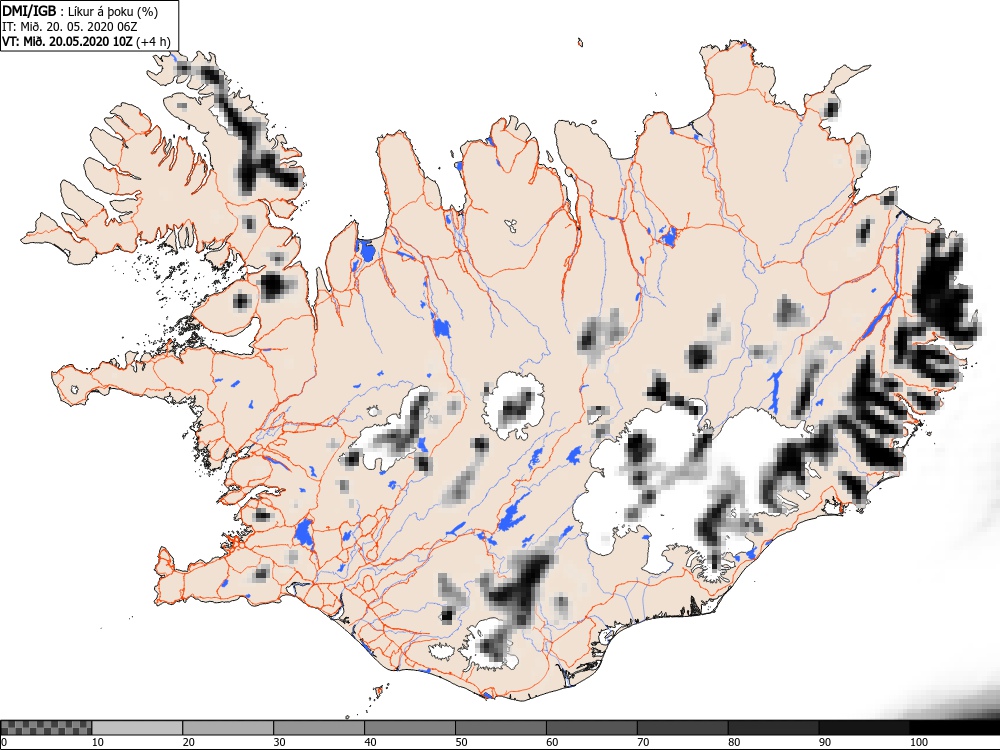1000x750 pixels.
Task: Click the legend label '10'
Action: click(98, 742)
